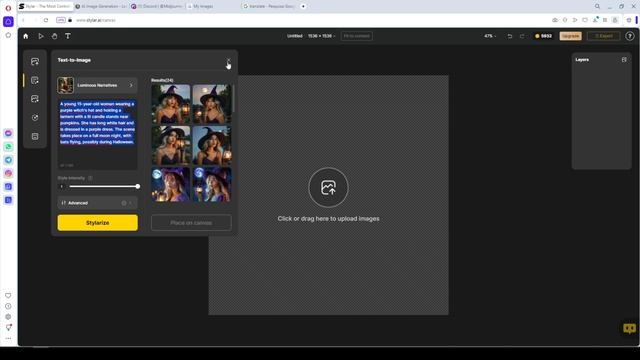Switch to the AI Image Generation tab
Screen dimensions: 640x360
click(101, 6)
